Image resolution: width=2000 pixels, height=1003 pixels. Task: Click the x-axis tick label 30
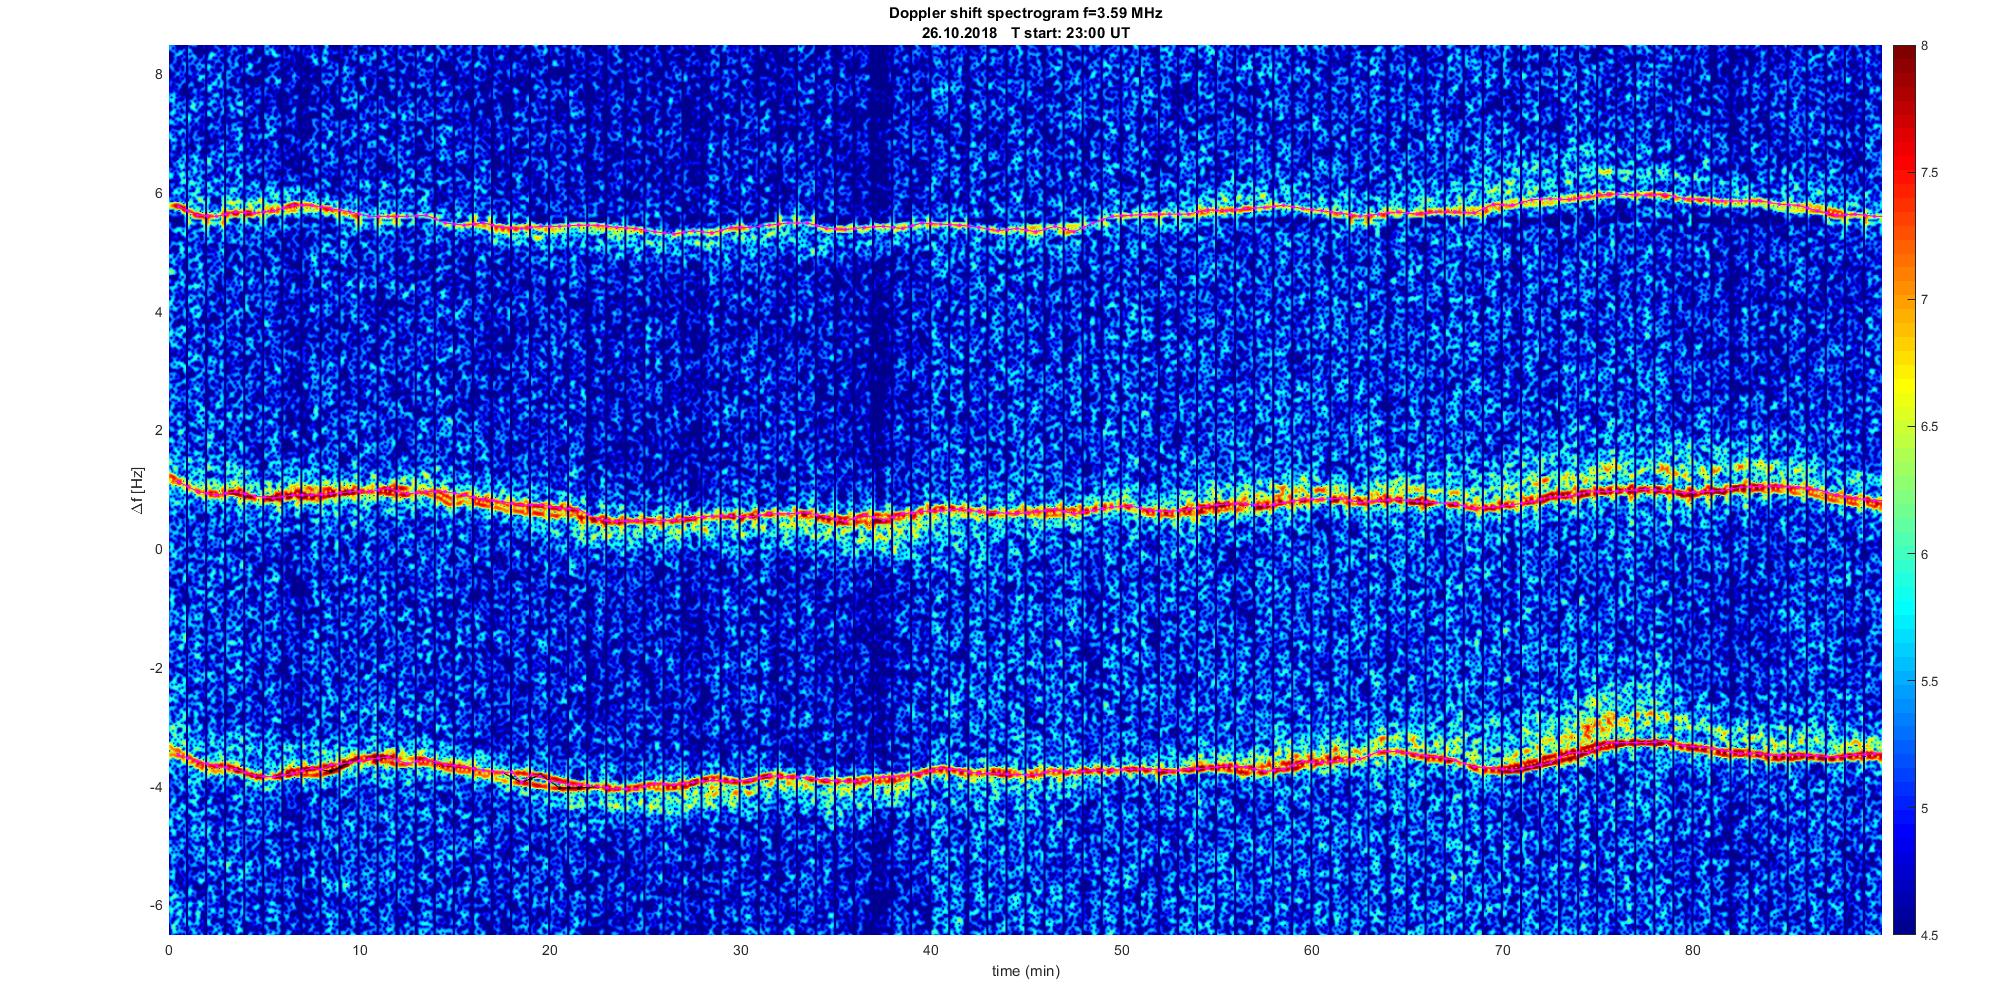coord(741,950)
